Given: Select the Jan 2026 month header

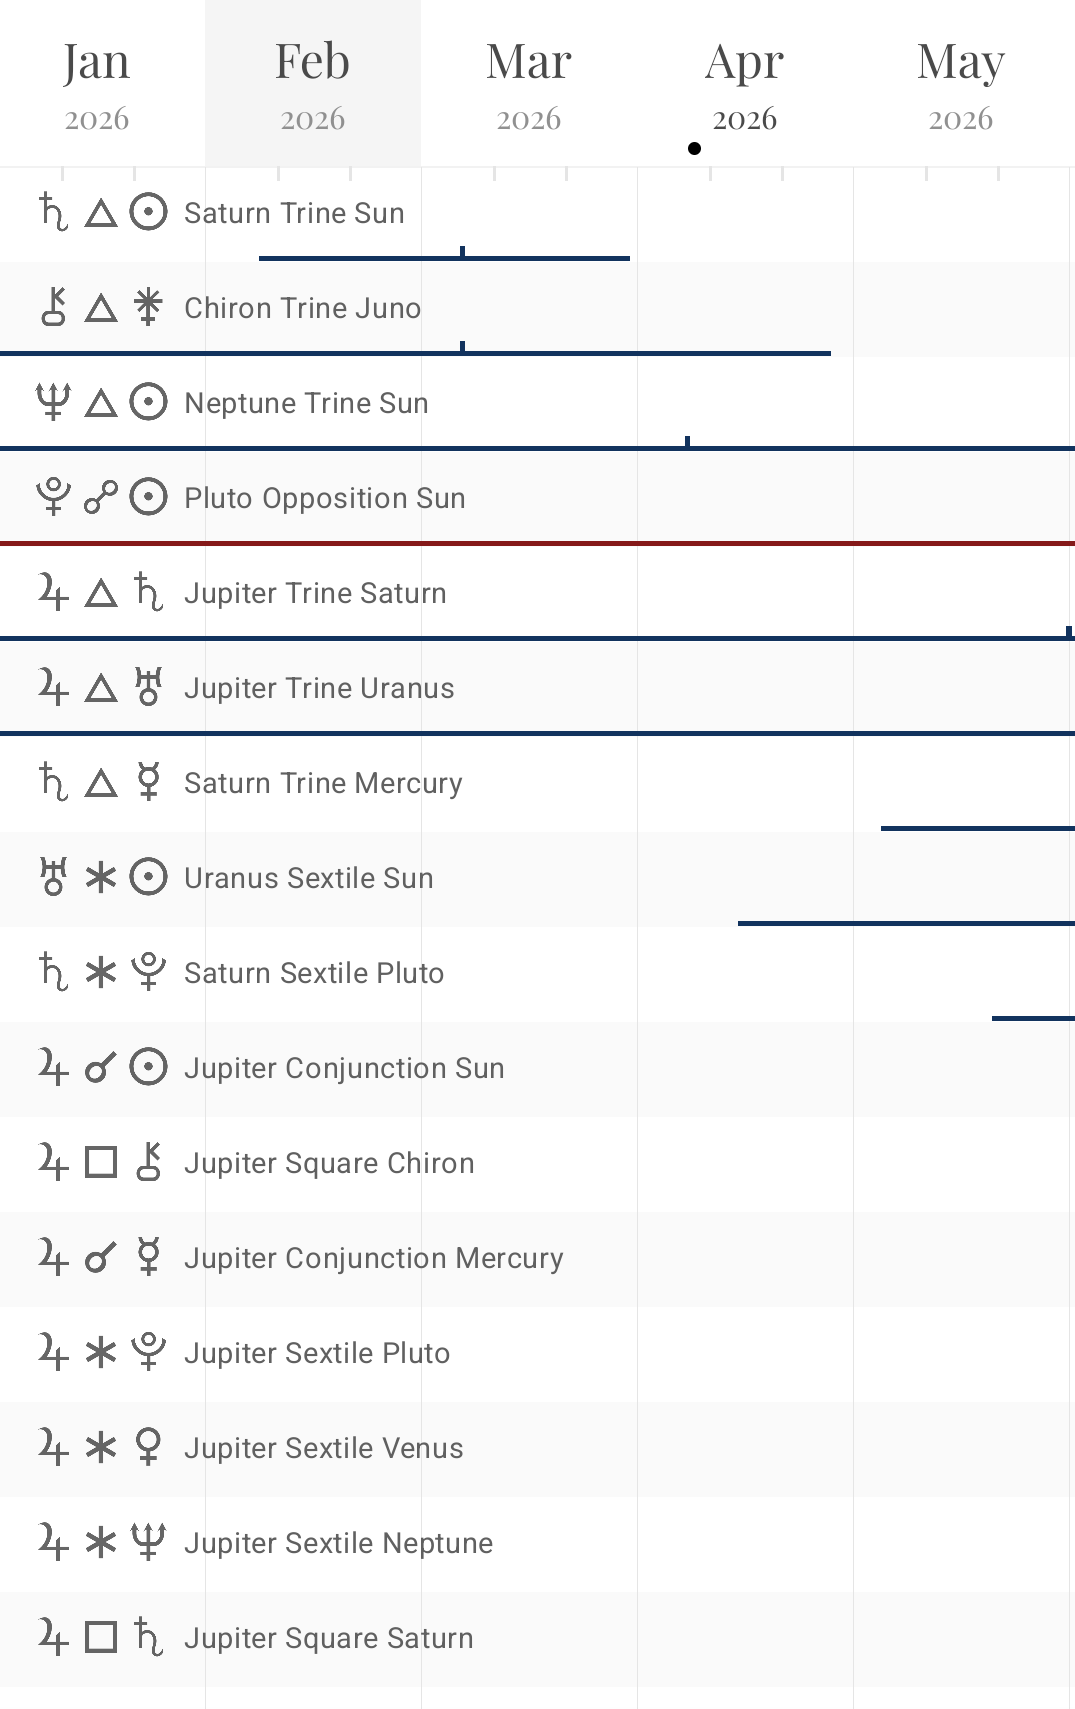Looking at the screenshot, I should pyautogui.click(x=97, y=84).
